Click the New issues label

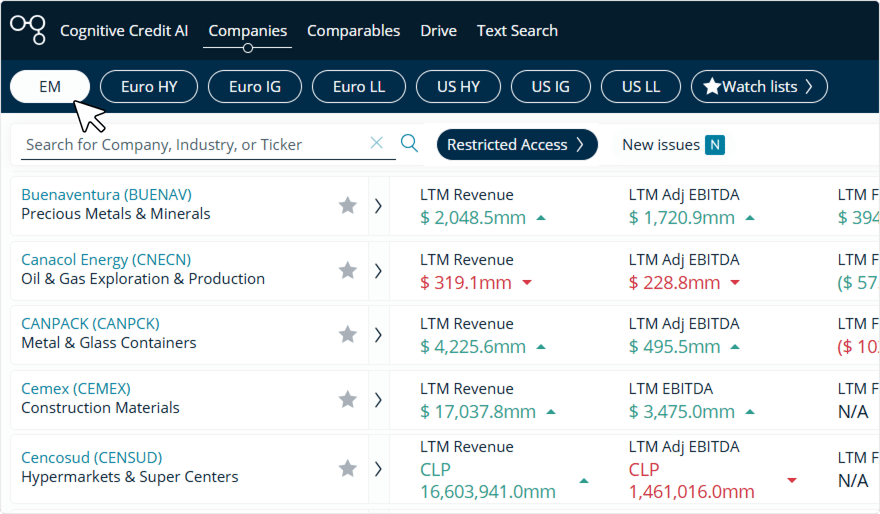tap(661, 145)
